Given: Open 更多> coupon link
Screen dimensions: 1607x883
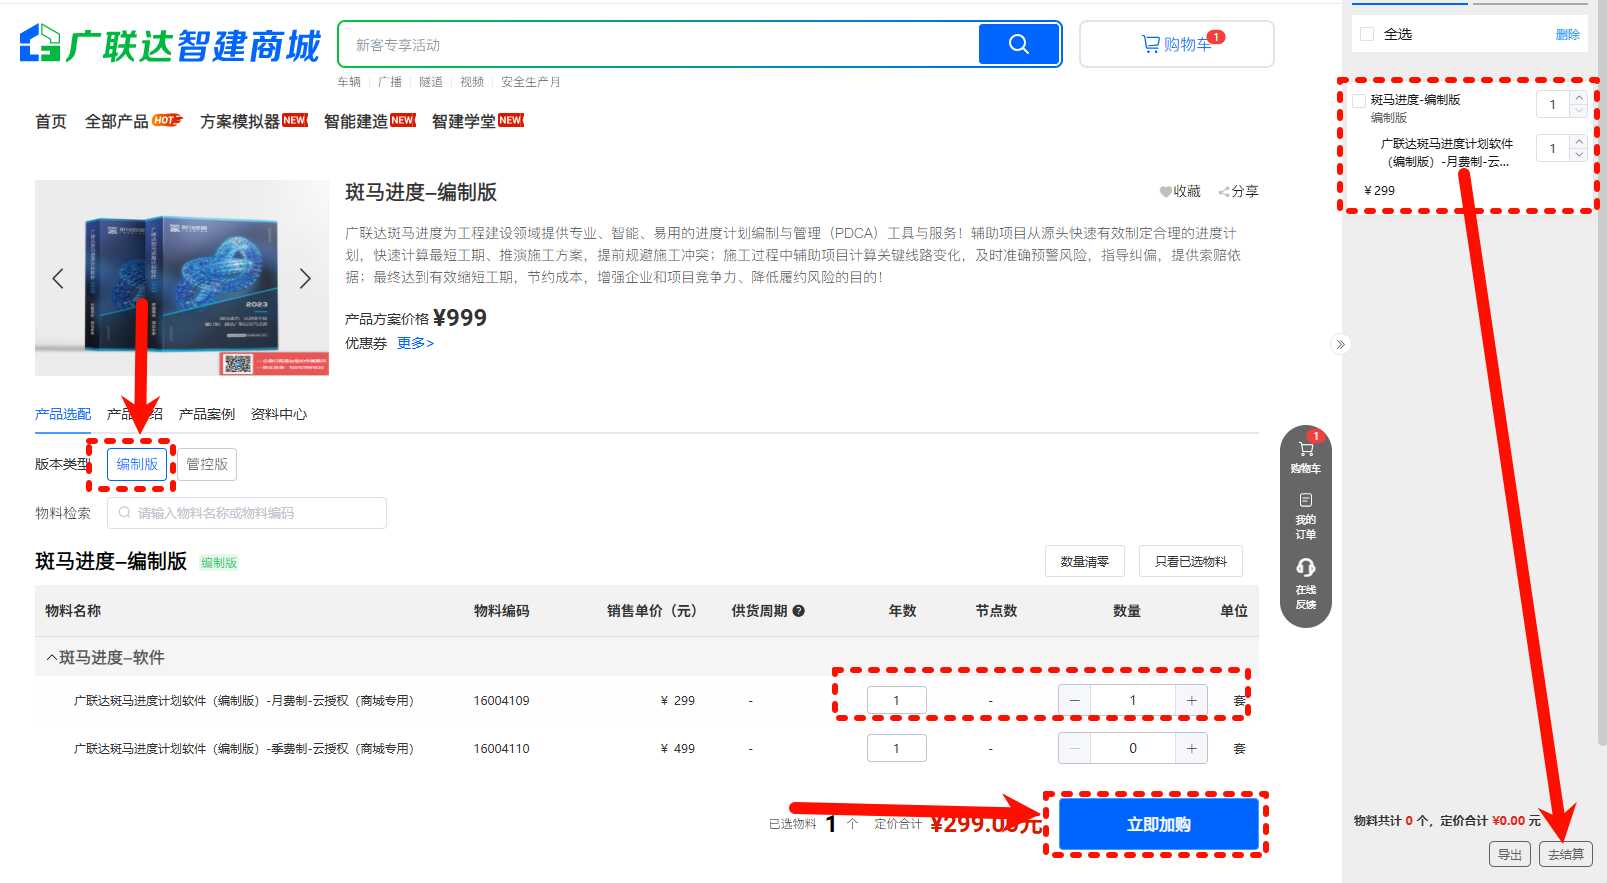Looking at the screenshot, I should 415,343.
